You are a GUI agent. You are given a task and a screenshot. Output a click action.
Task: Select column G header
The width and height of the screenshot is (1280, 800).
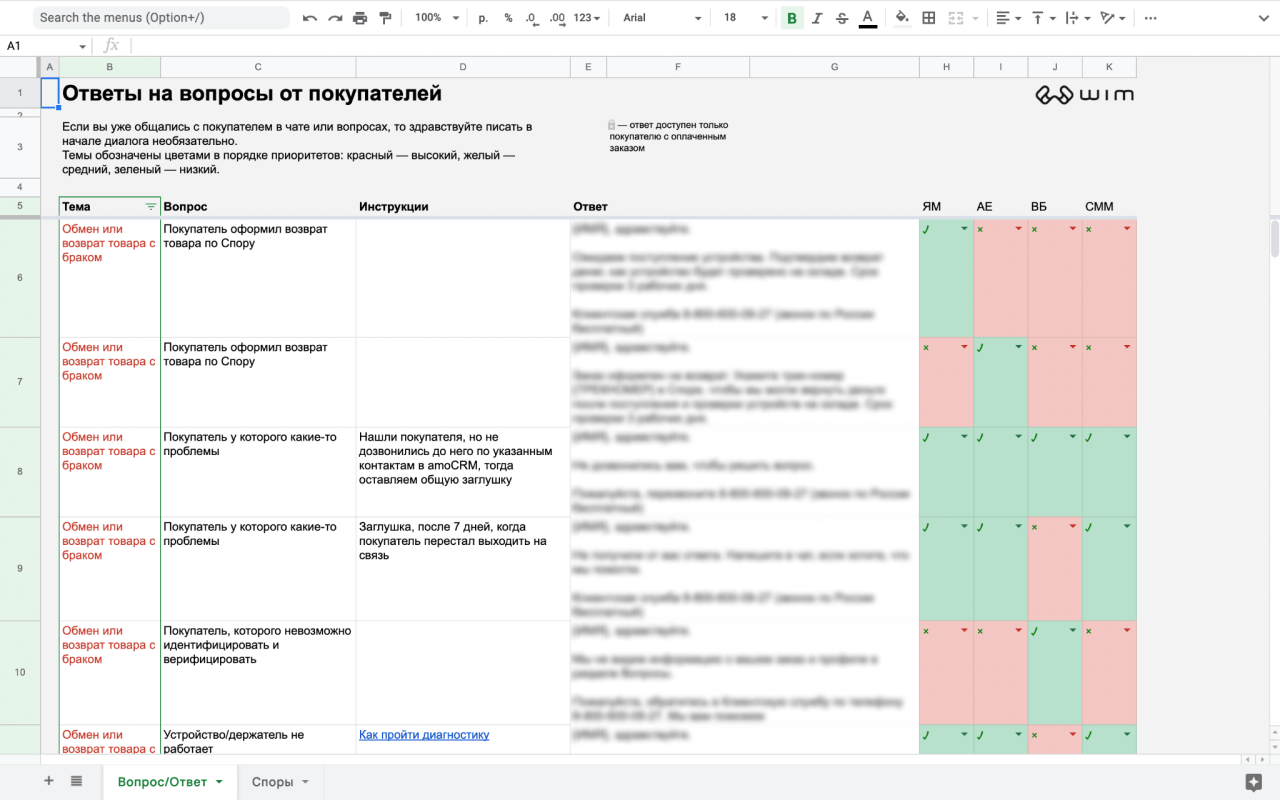coord(834,67)
